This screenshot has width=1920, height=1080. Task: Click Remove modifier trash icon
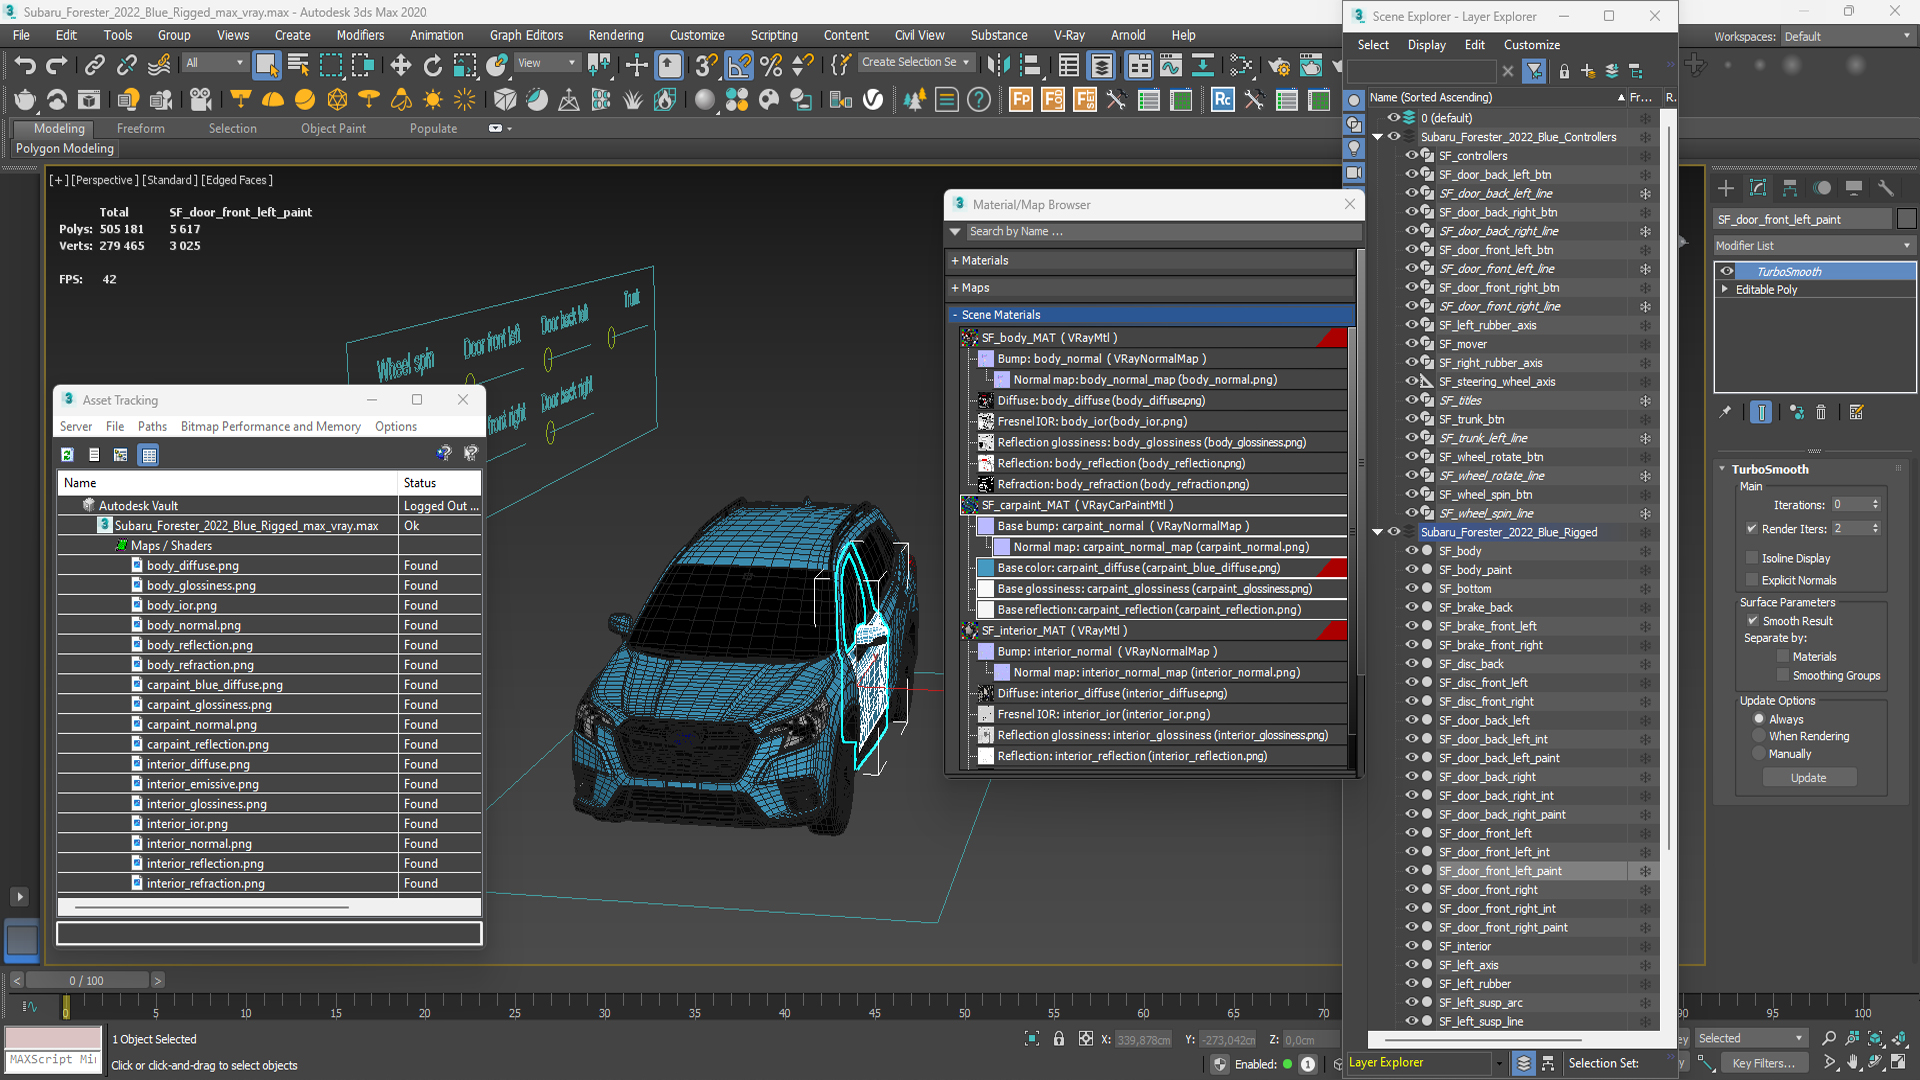click(1821, 412)
